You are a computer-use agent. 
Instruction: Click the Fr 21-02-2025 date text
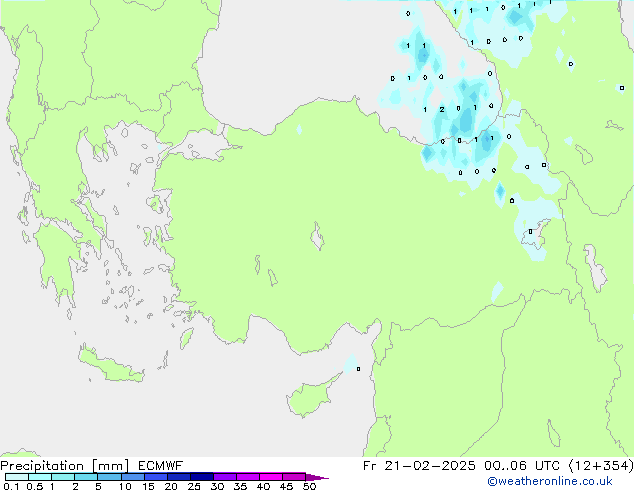click(x=419, y=466)
